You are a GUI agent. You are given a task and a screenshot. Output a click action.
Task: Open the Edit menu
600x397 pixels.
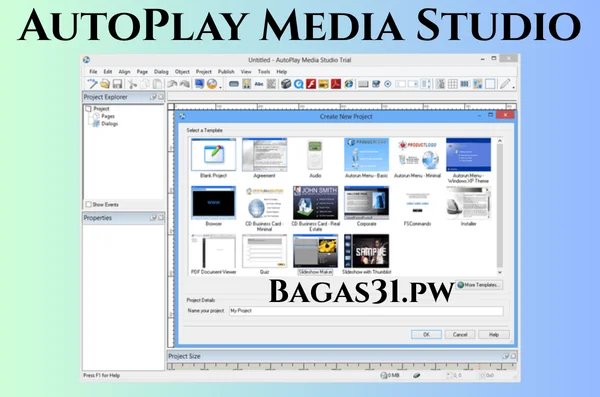(x=108, y=72)
